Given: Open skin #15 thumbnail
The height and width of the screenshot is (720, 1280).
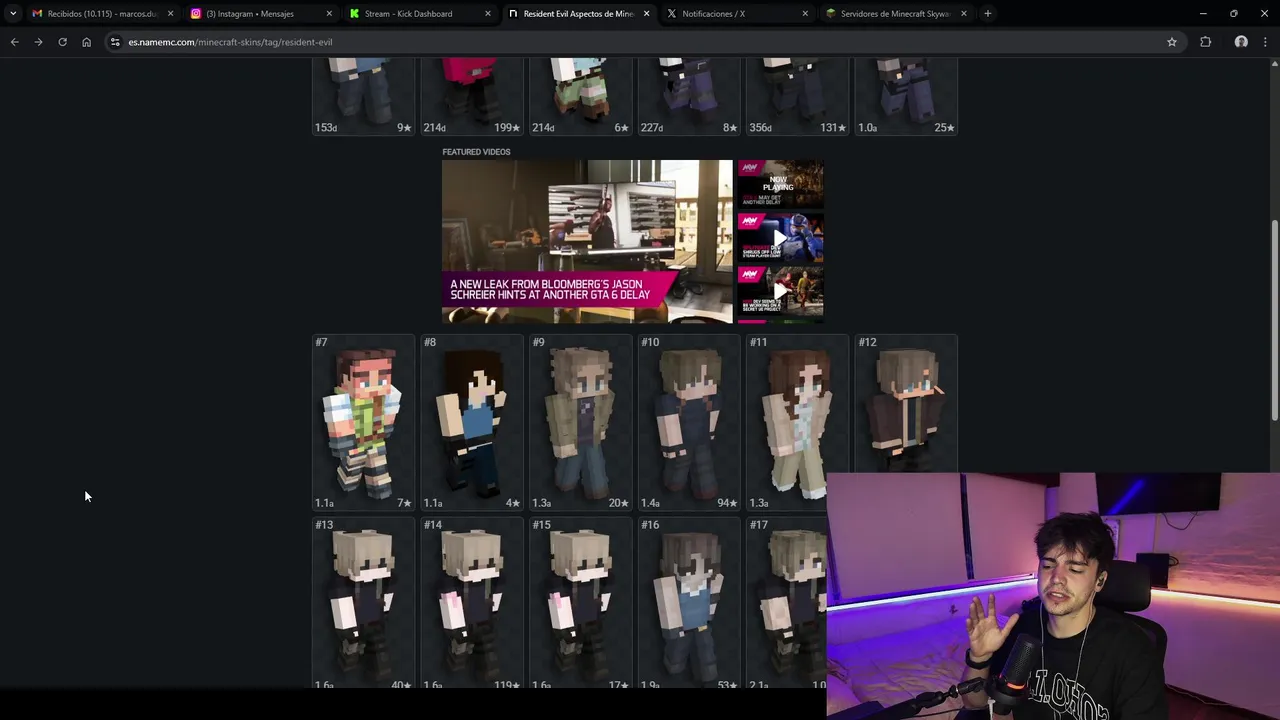Looking at the screenshot, I should [581, 603].
